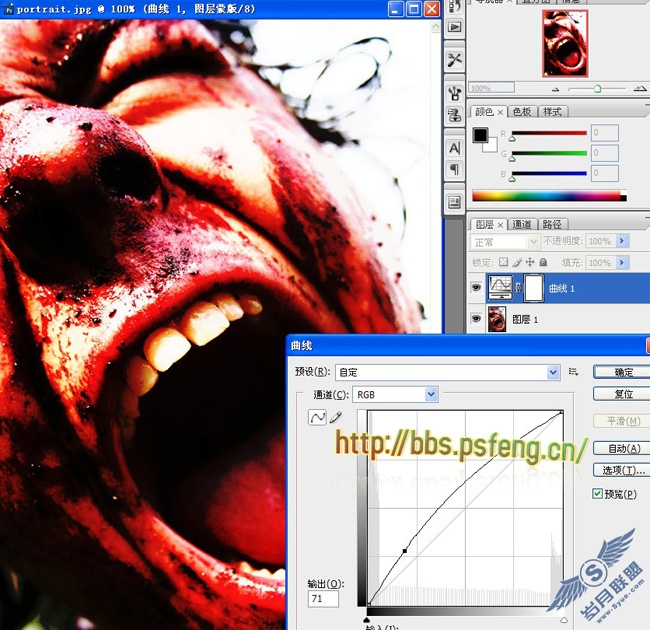Open the Actions panel play icon
This screenshot has height=630, width=650.
point(454,27)
